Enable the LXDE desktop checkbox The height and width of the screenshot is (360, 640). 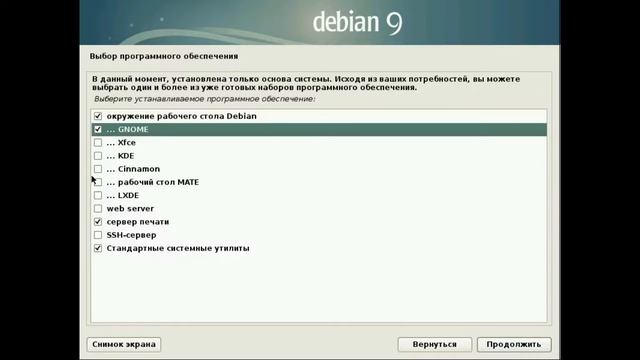pyautogui.click(x=98, y=196)
